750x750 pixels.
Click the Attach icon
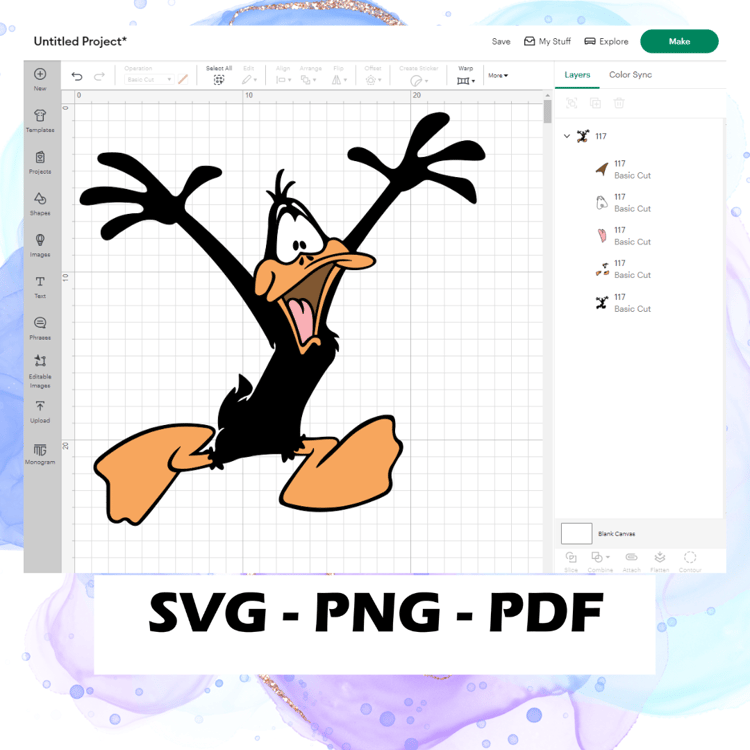631,557
